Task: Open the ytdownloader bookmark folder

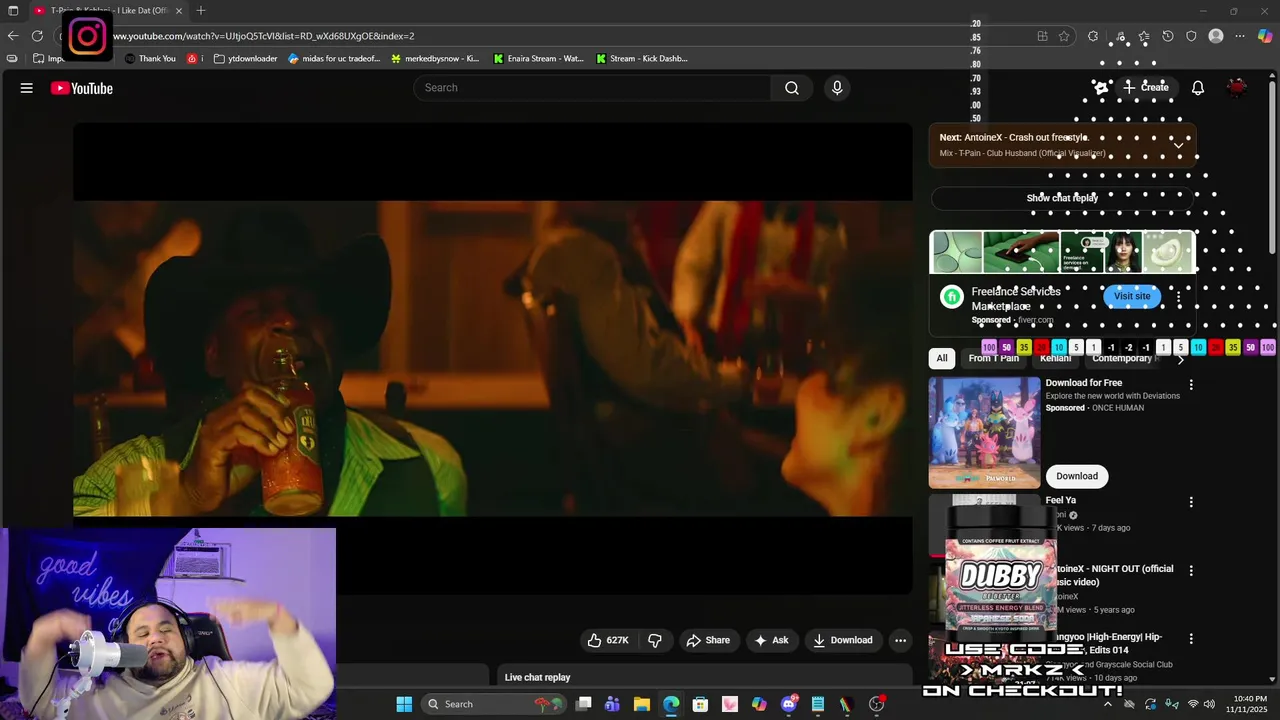Action: click(245, 59)
